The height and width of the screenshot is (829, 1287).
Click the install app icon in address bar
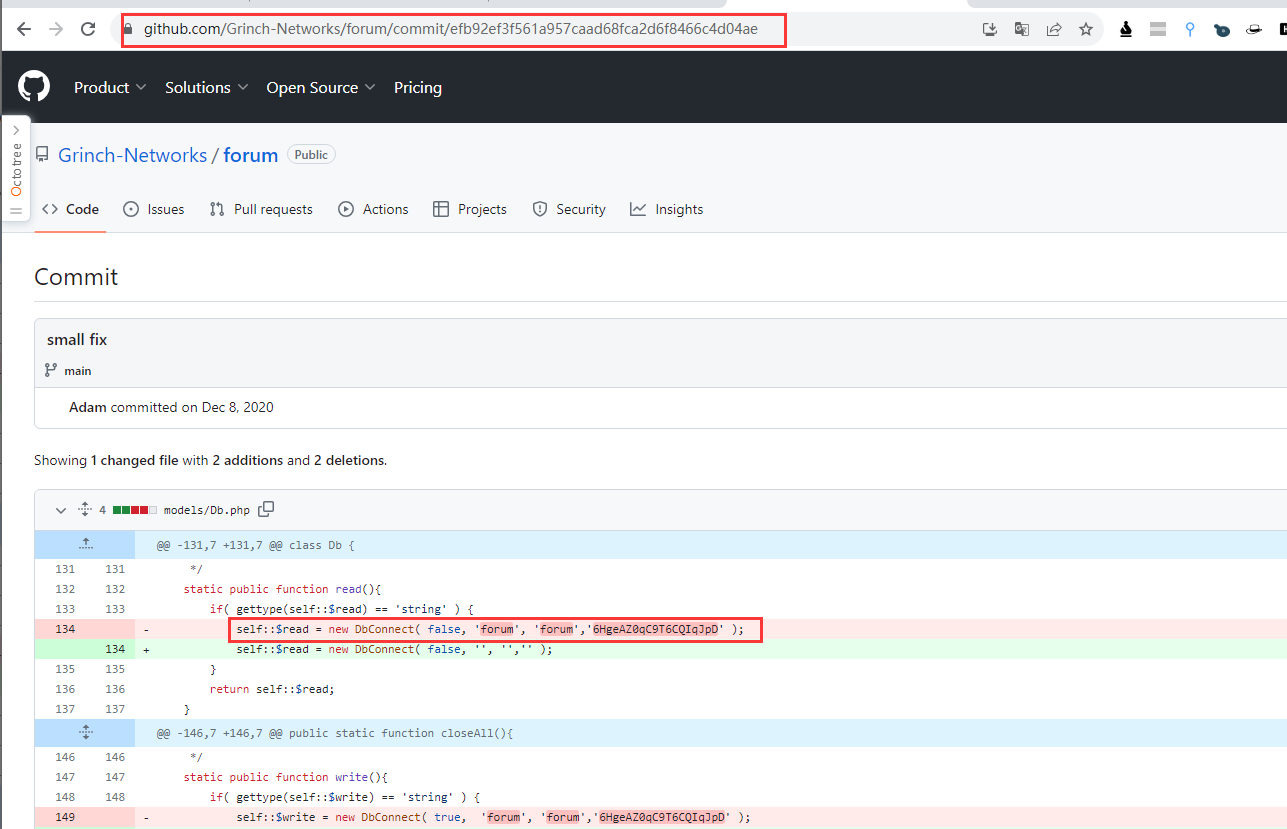tap(990, 29)
